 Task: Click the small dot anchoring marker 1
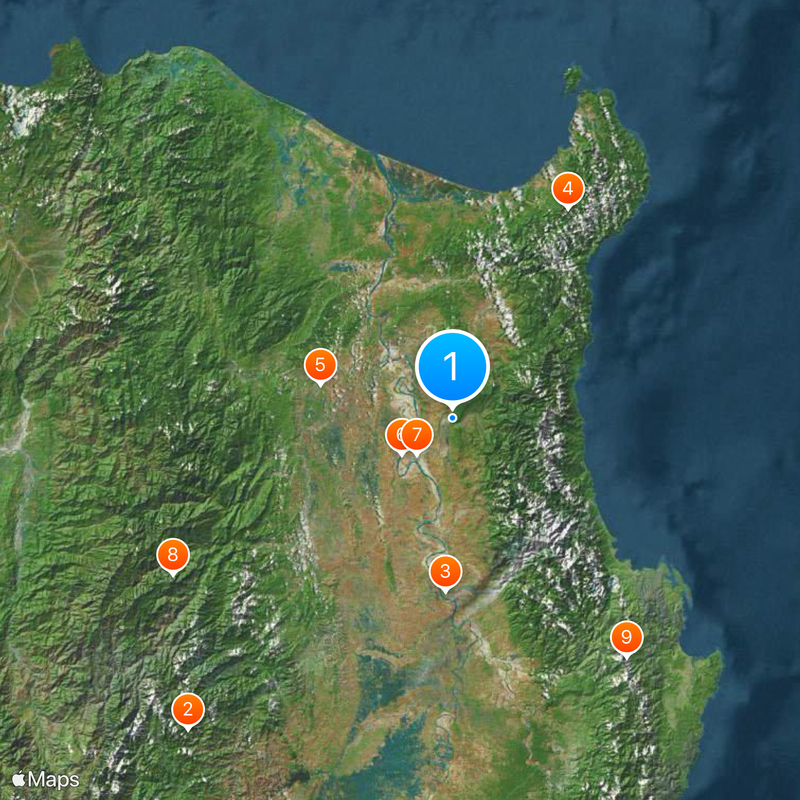coord(453,417)
